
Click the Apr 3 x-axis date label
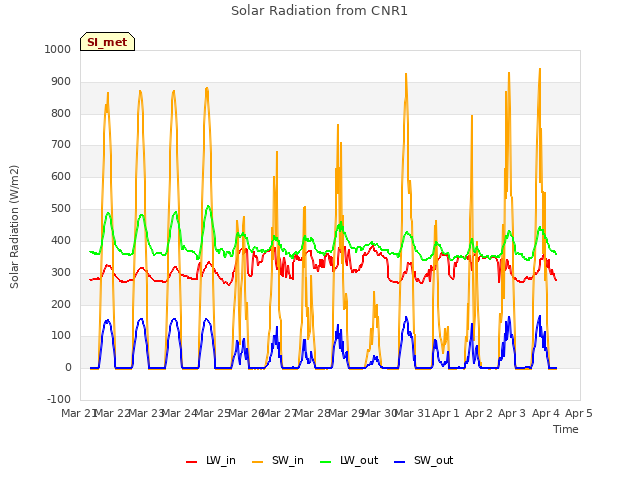pyautogui.click(x=512, y=413)
